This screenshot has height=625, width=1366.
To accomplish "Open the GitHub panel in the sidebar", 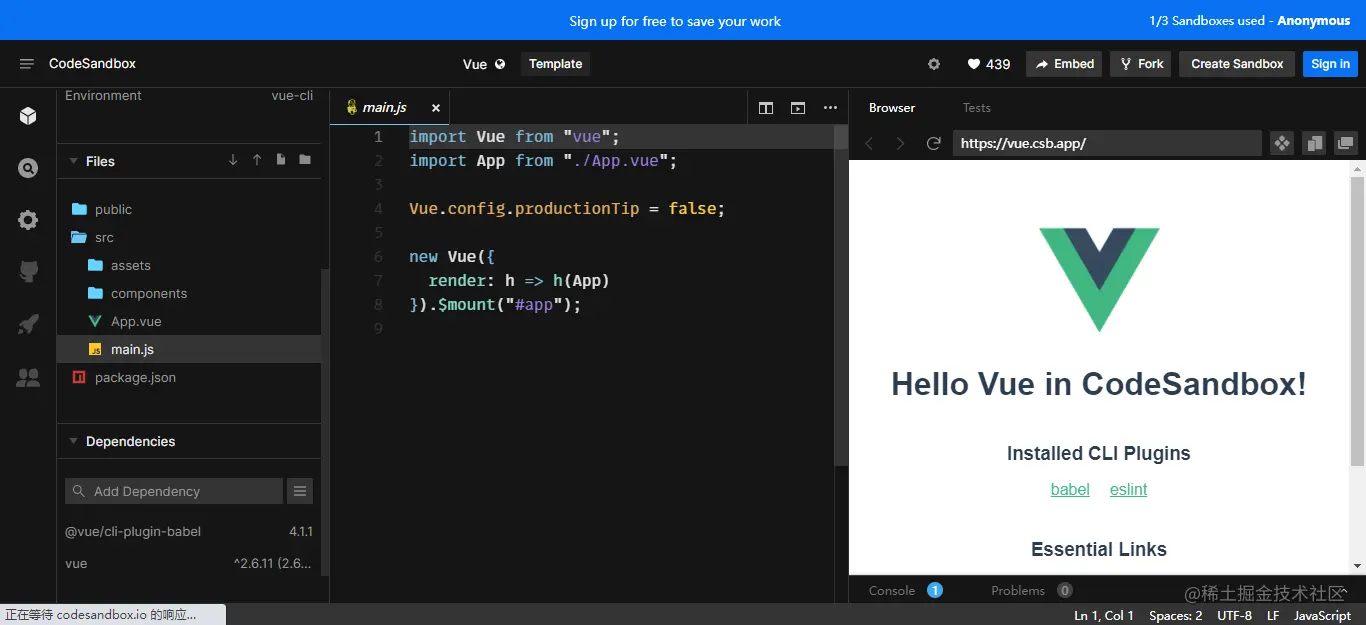I will coord(28,272).
